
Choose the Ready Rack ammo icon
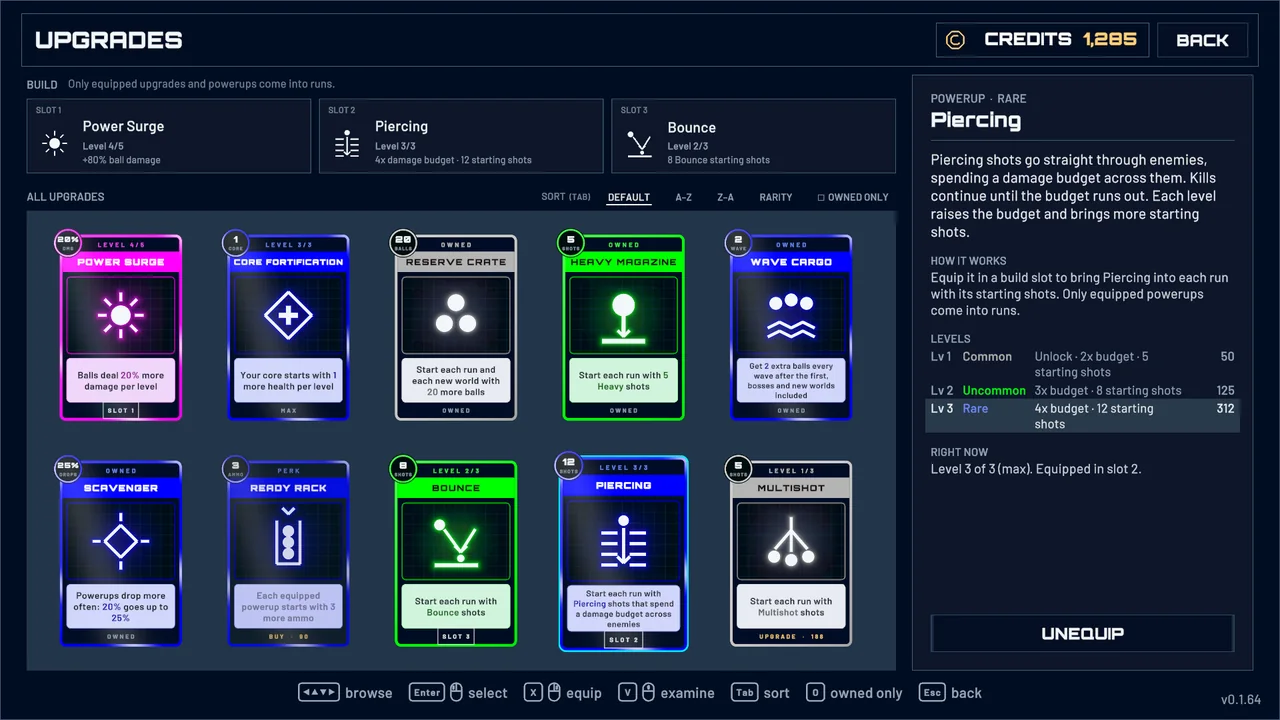(x=288, y=539)
